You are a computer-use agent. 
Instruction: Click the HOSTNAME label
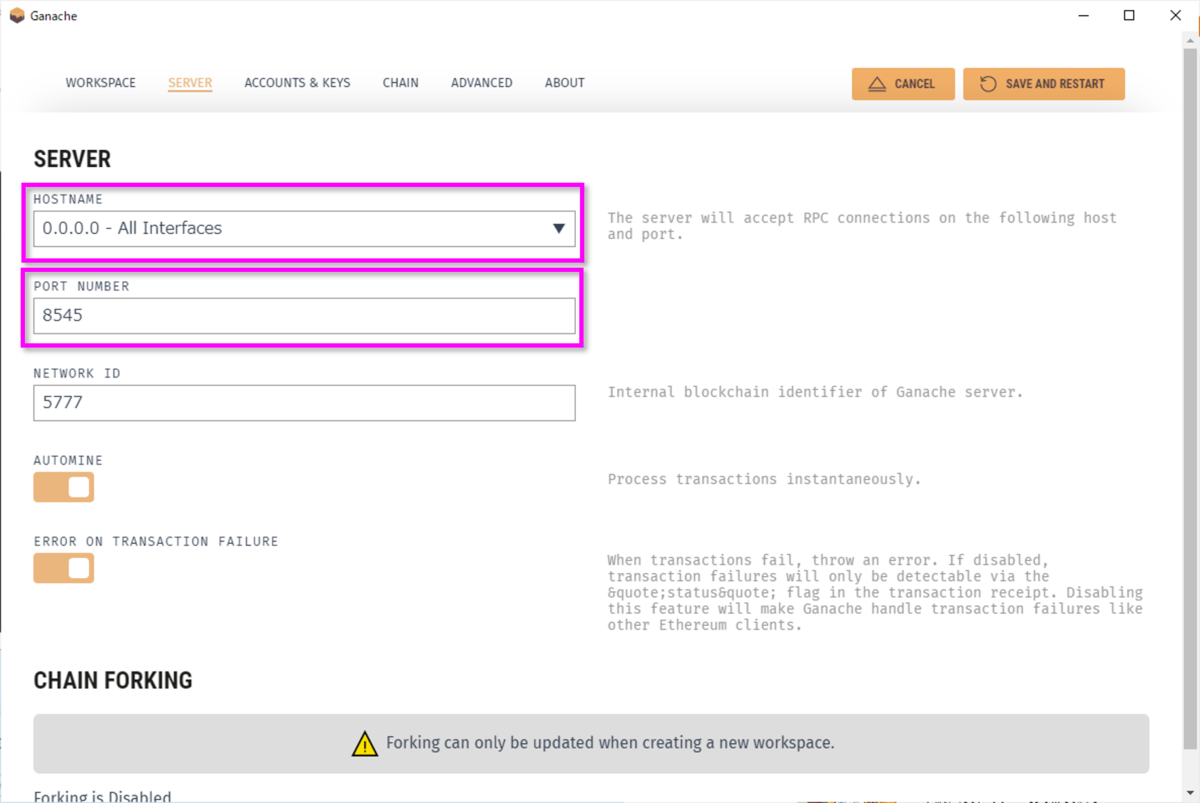pyautogui.click(x=68, y=199)
